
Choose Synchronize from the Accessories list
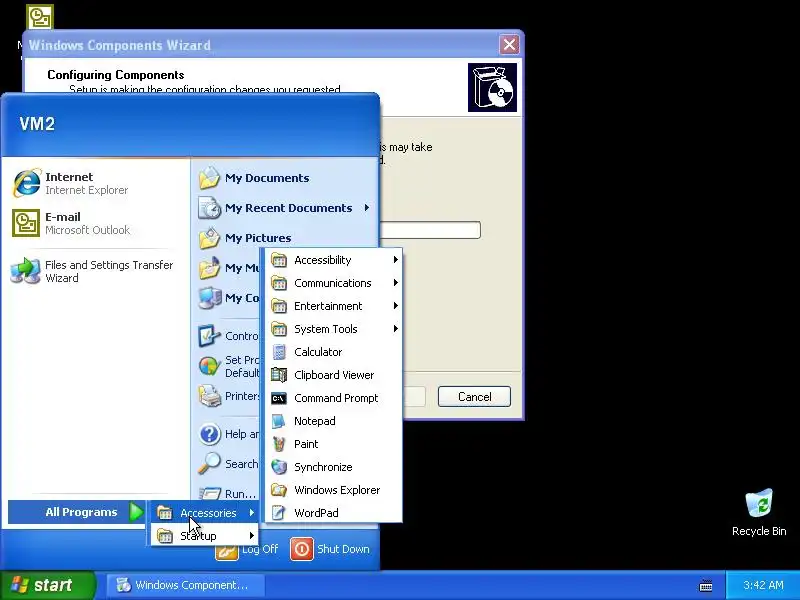334,467
